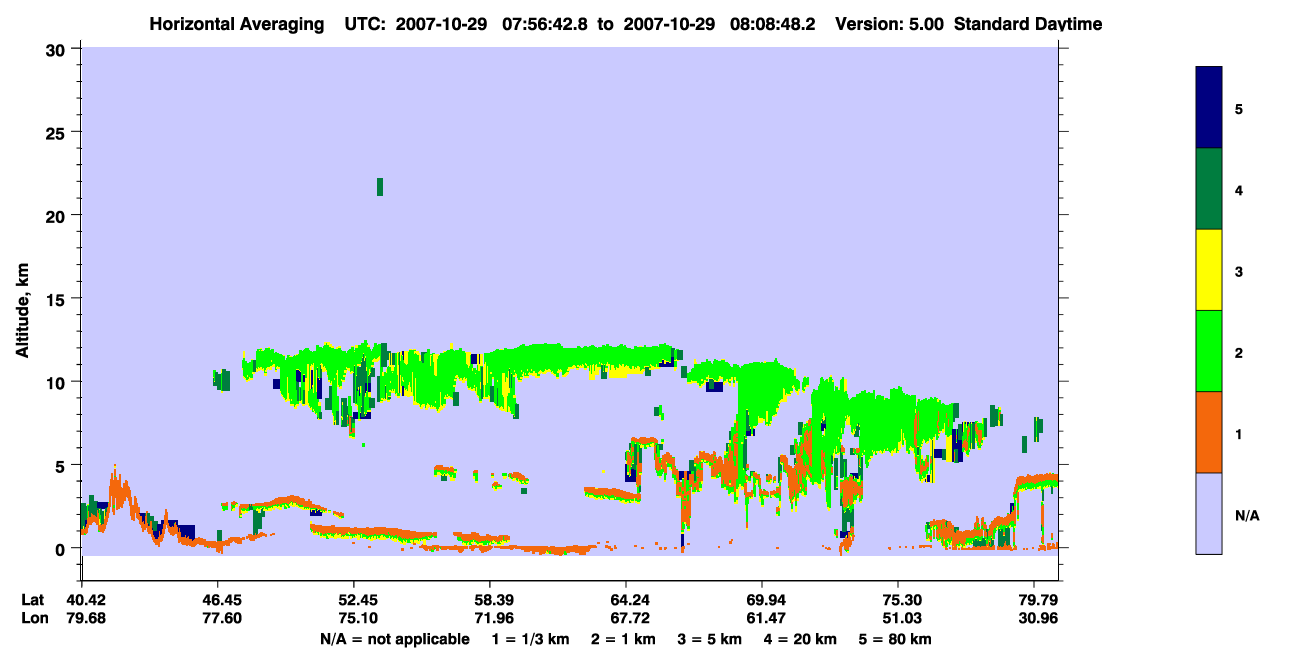
Task: Click the 'Lon' row label
Action: click(x=34, y=618)
